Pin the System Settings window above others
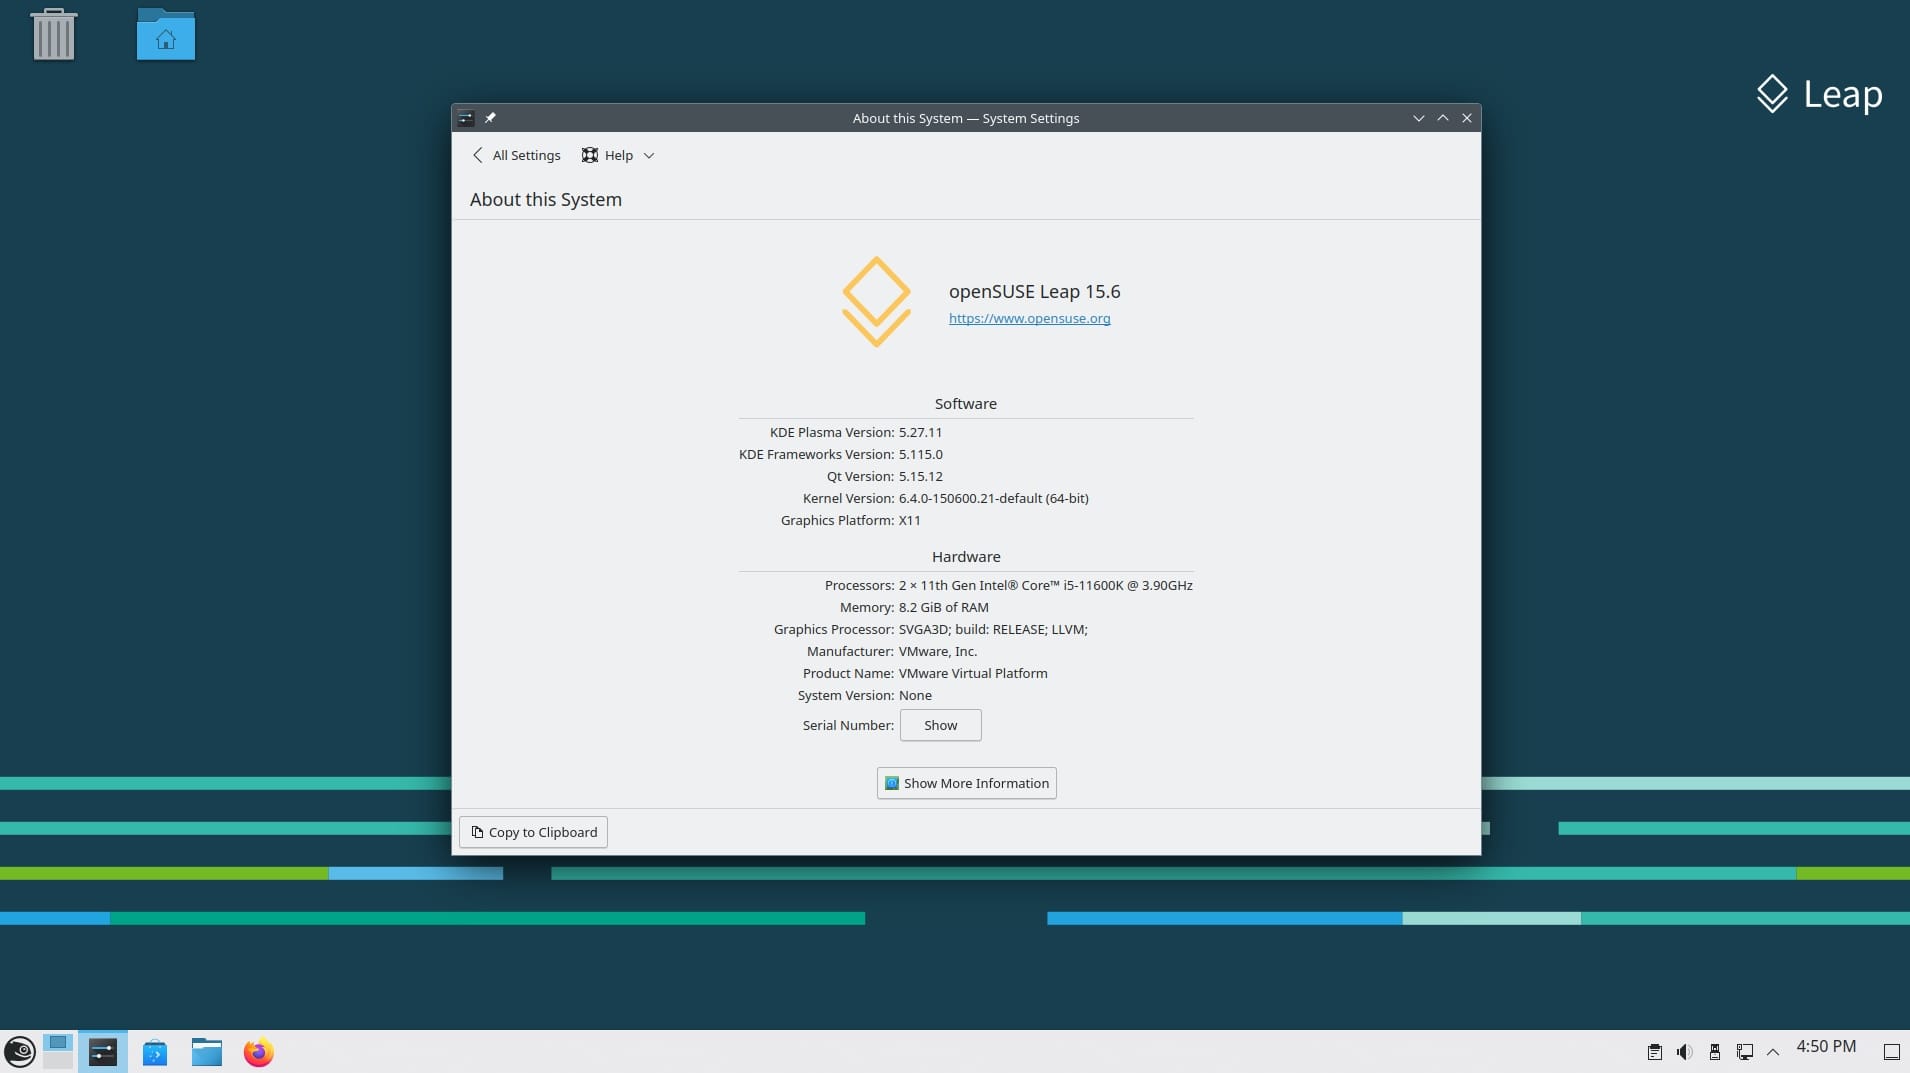The image size is (1910, 1073). [x=490, y=117]
